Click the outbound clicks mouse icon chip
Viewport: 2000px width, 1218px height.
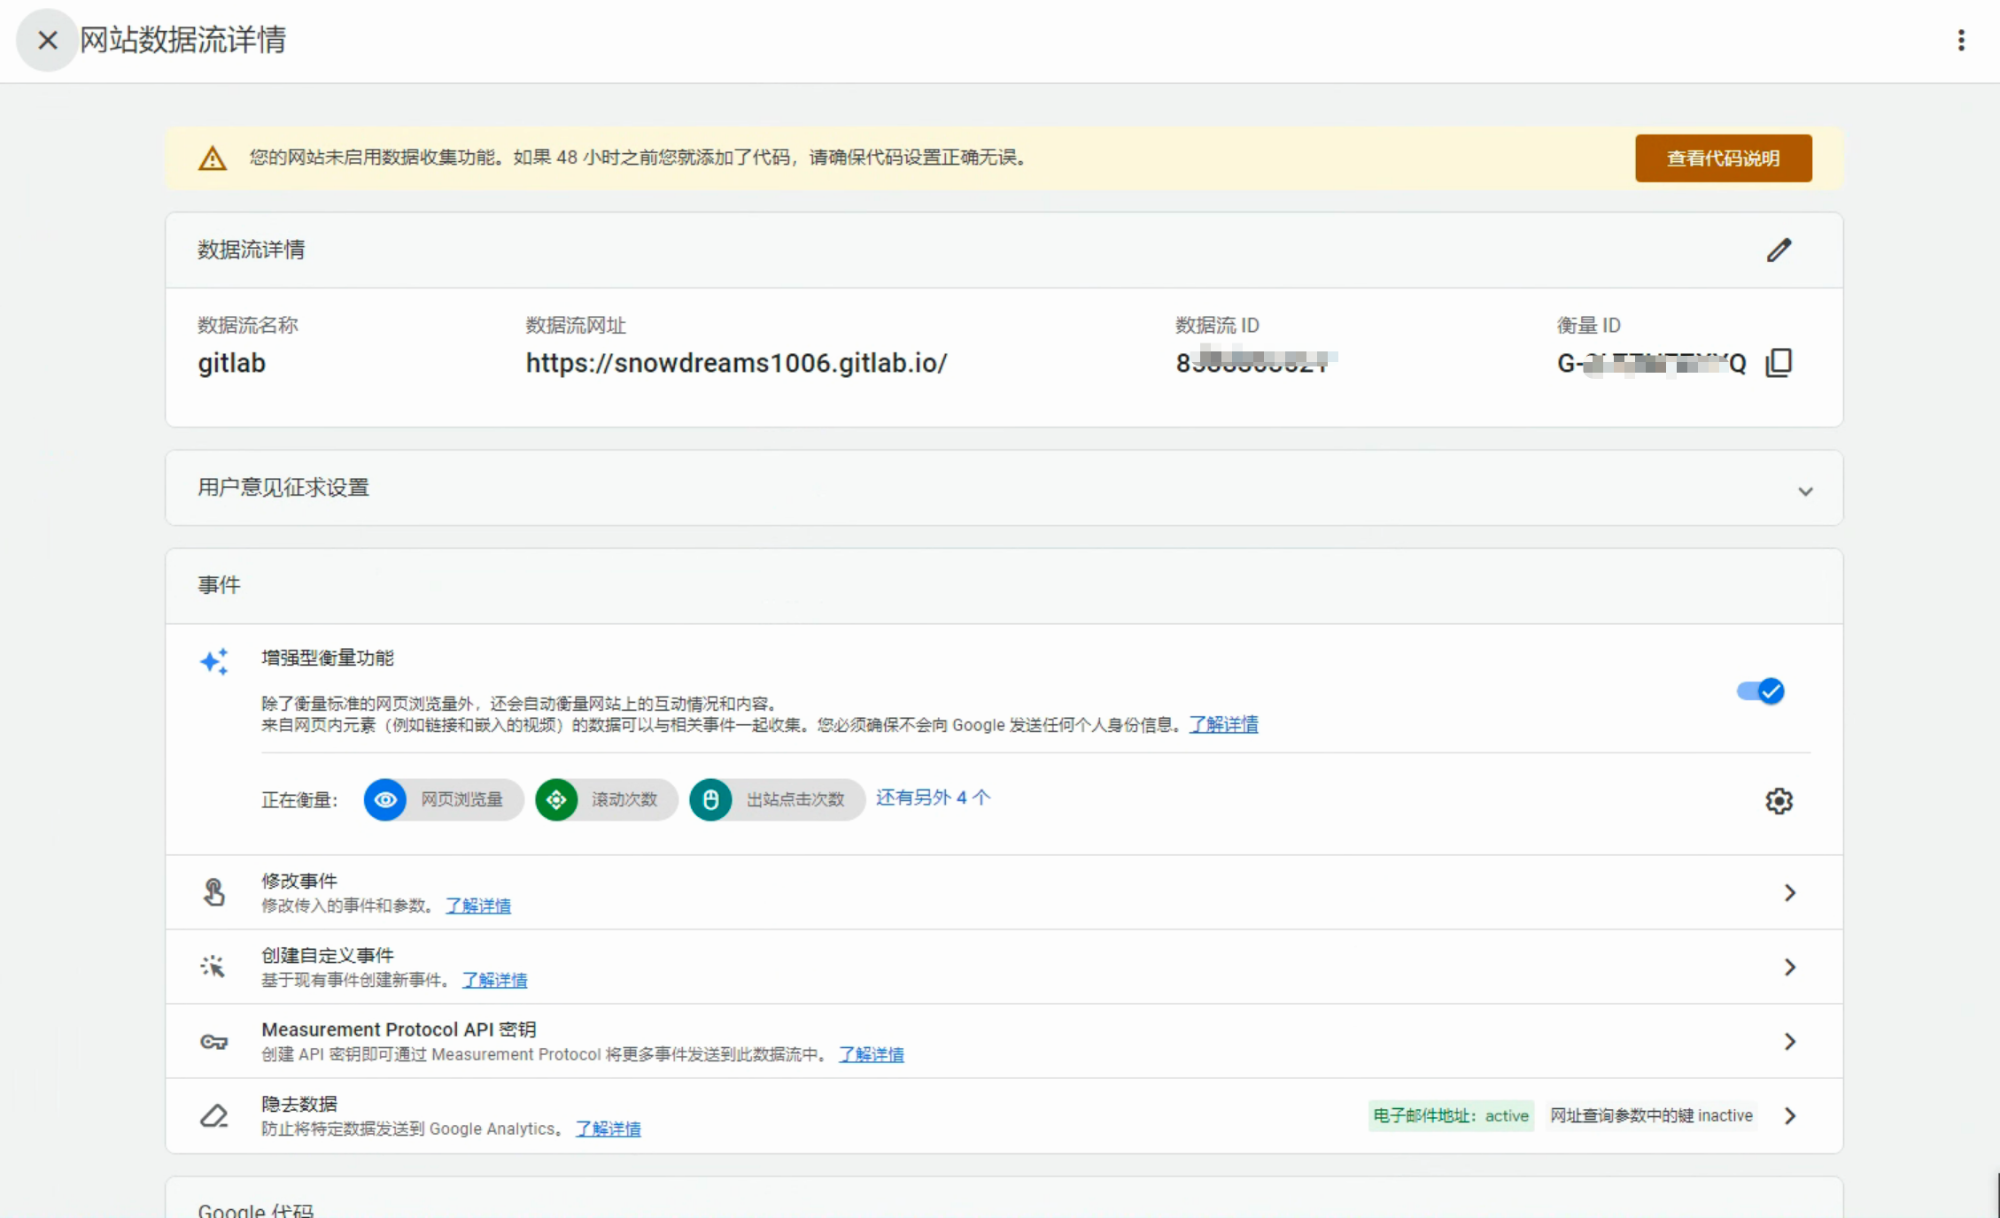[711, 800]
